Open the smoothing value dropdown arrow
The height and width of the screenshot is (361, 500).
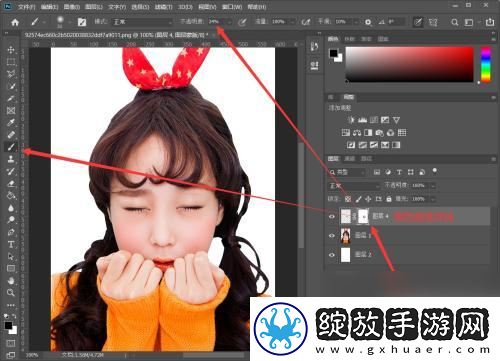[x=356, y=22]
